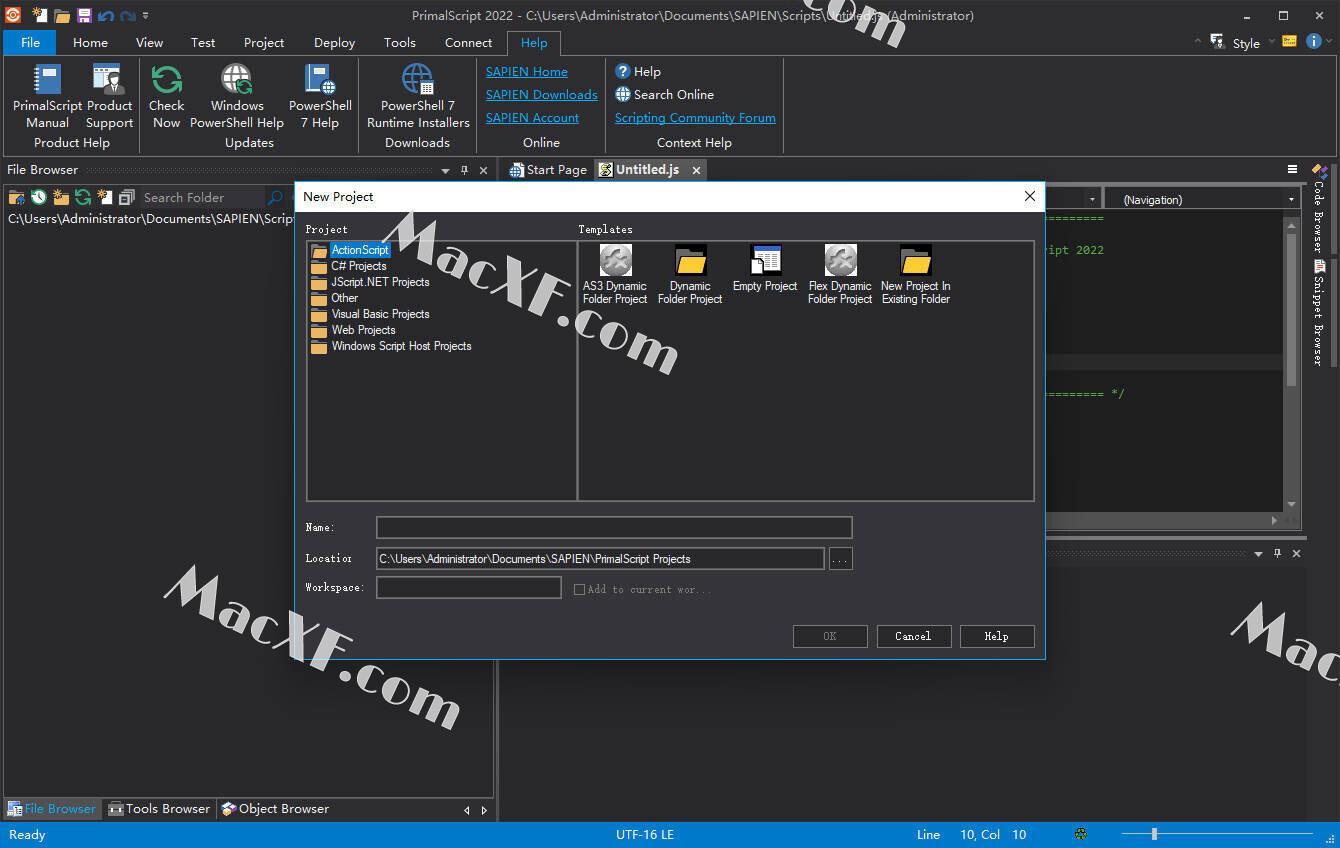Collapse the ribbon with the up chevron

pyautogui.click(x=1198, y=42)
